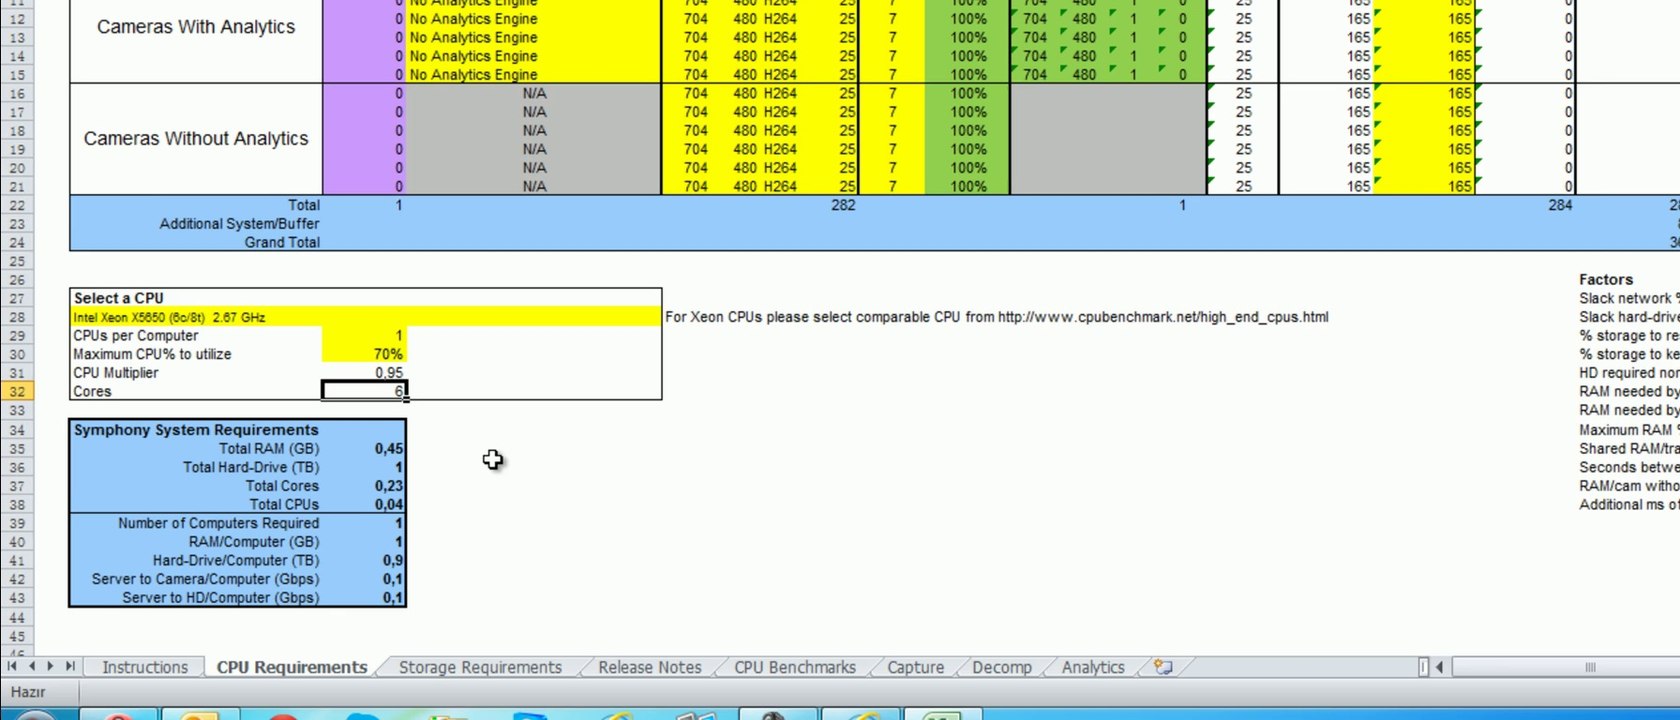This screenshot has height=720, width=1680.
Task: Select row header 28
Action: (x=17, y=317)
